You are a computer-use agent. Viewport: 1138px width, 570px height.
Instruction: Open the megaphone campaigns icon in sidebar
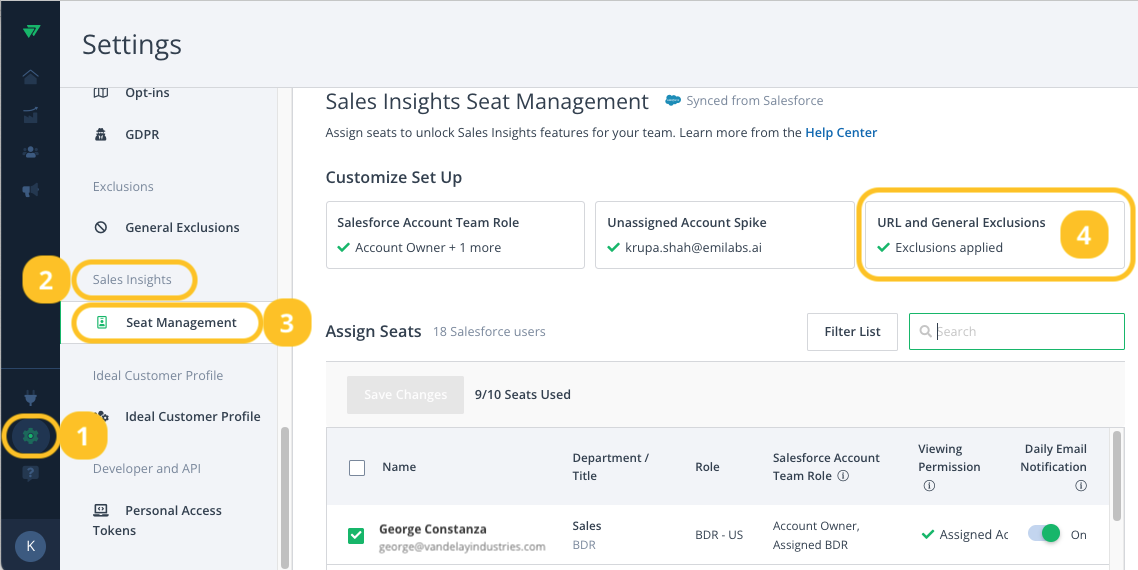click(x=30, y=190)
